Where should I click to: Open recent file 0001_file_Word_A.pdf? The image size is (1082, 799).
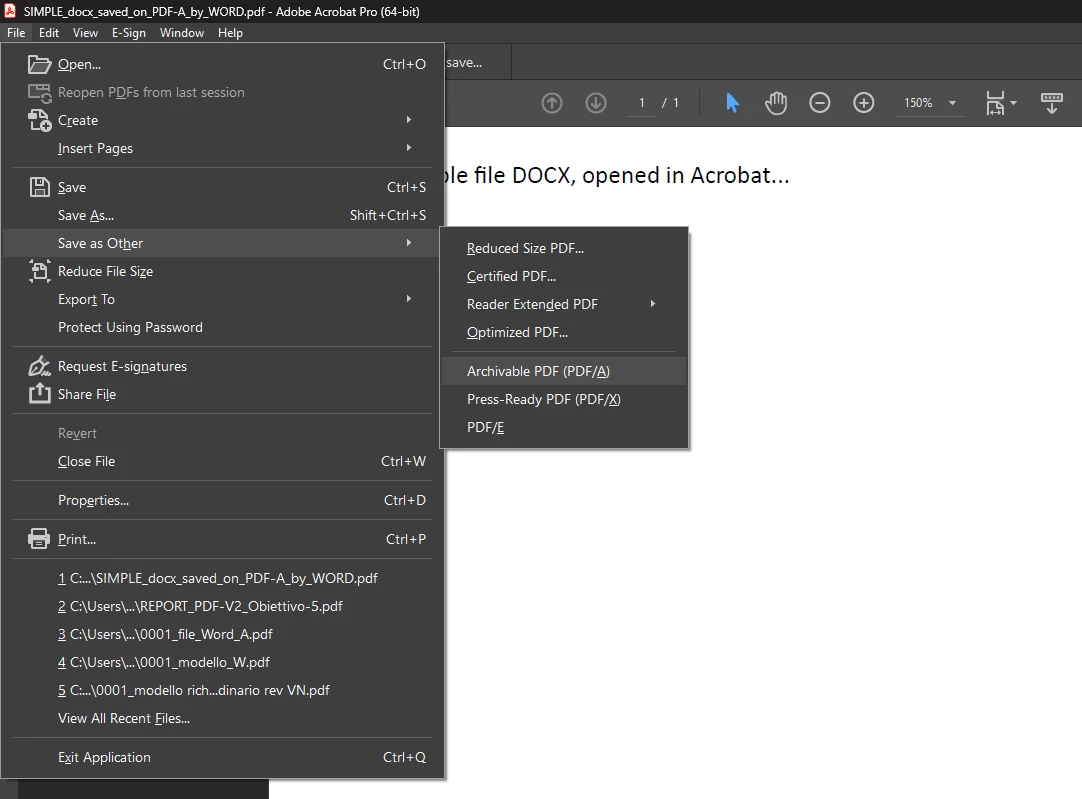tap(221, 634)
